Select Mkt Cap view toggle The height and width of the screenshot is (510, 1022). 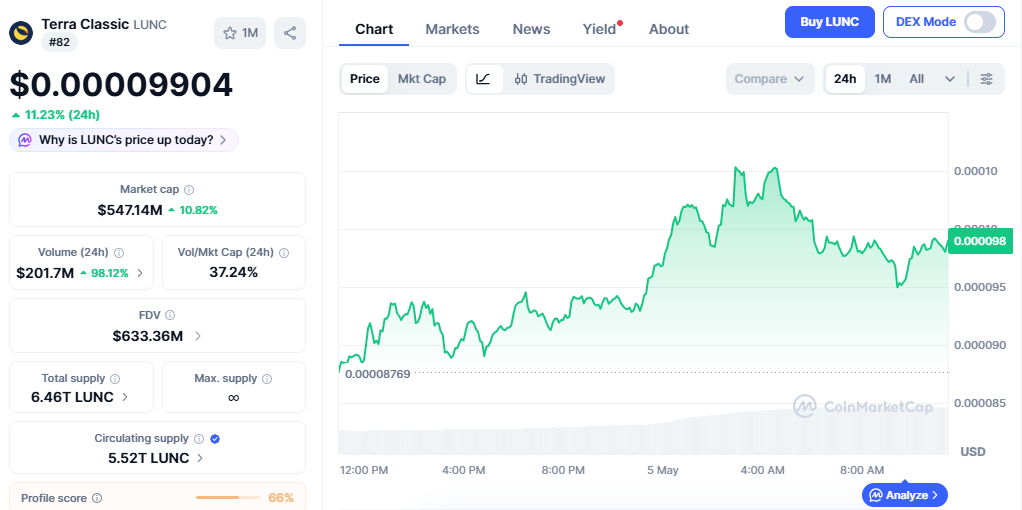(x=422, y=79)
